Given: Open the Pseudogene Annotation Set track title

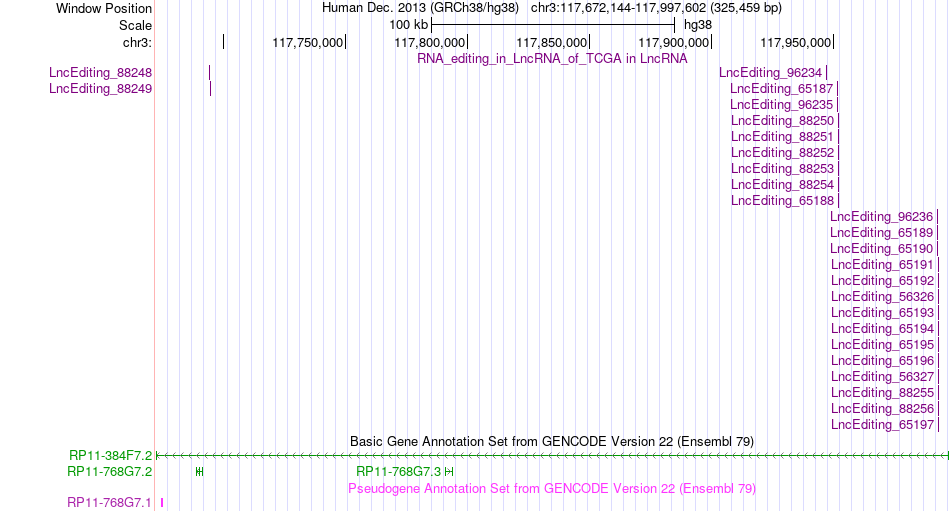Looking at the screenshot, I should click(x=552, y=489).
